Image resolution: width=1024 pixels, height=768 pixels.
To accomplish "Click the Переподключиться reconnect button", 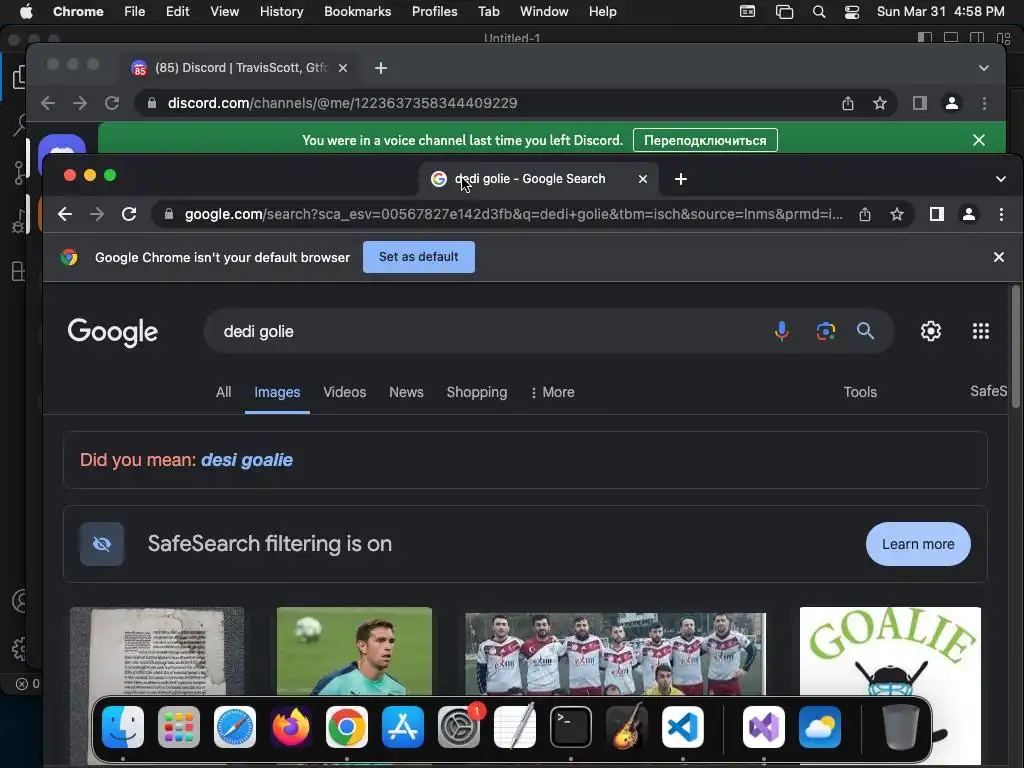I will click(705, 140).
